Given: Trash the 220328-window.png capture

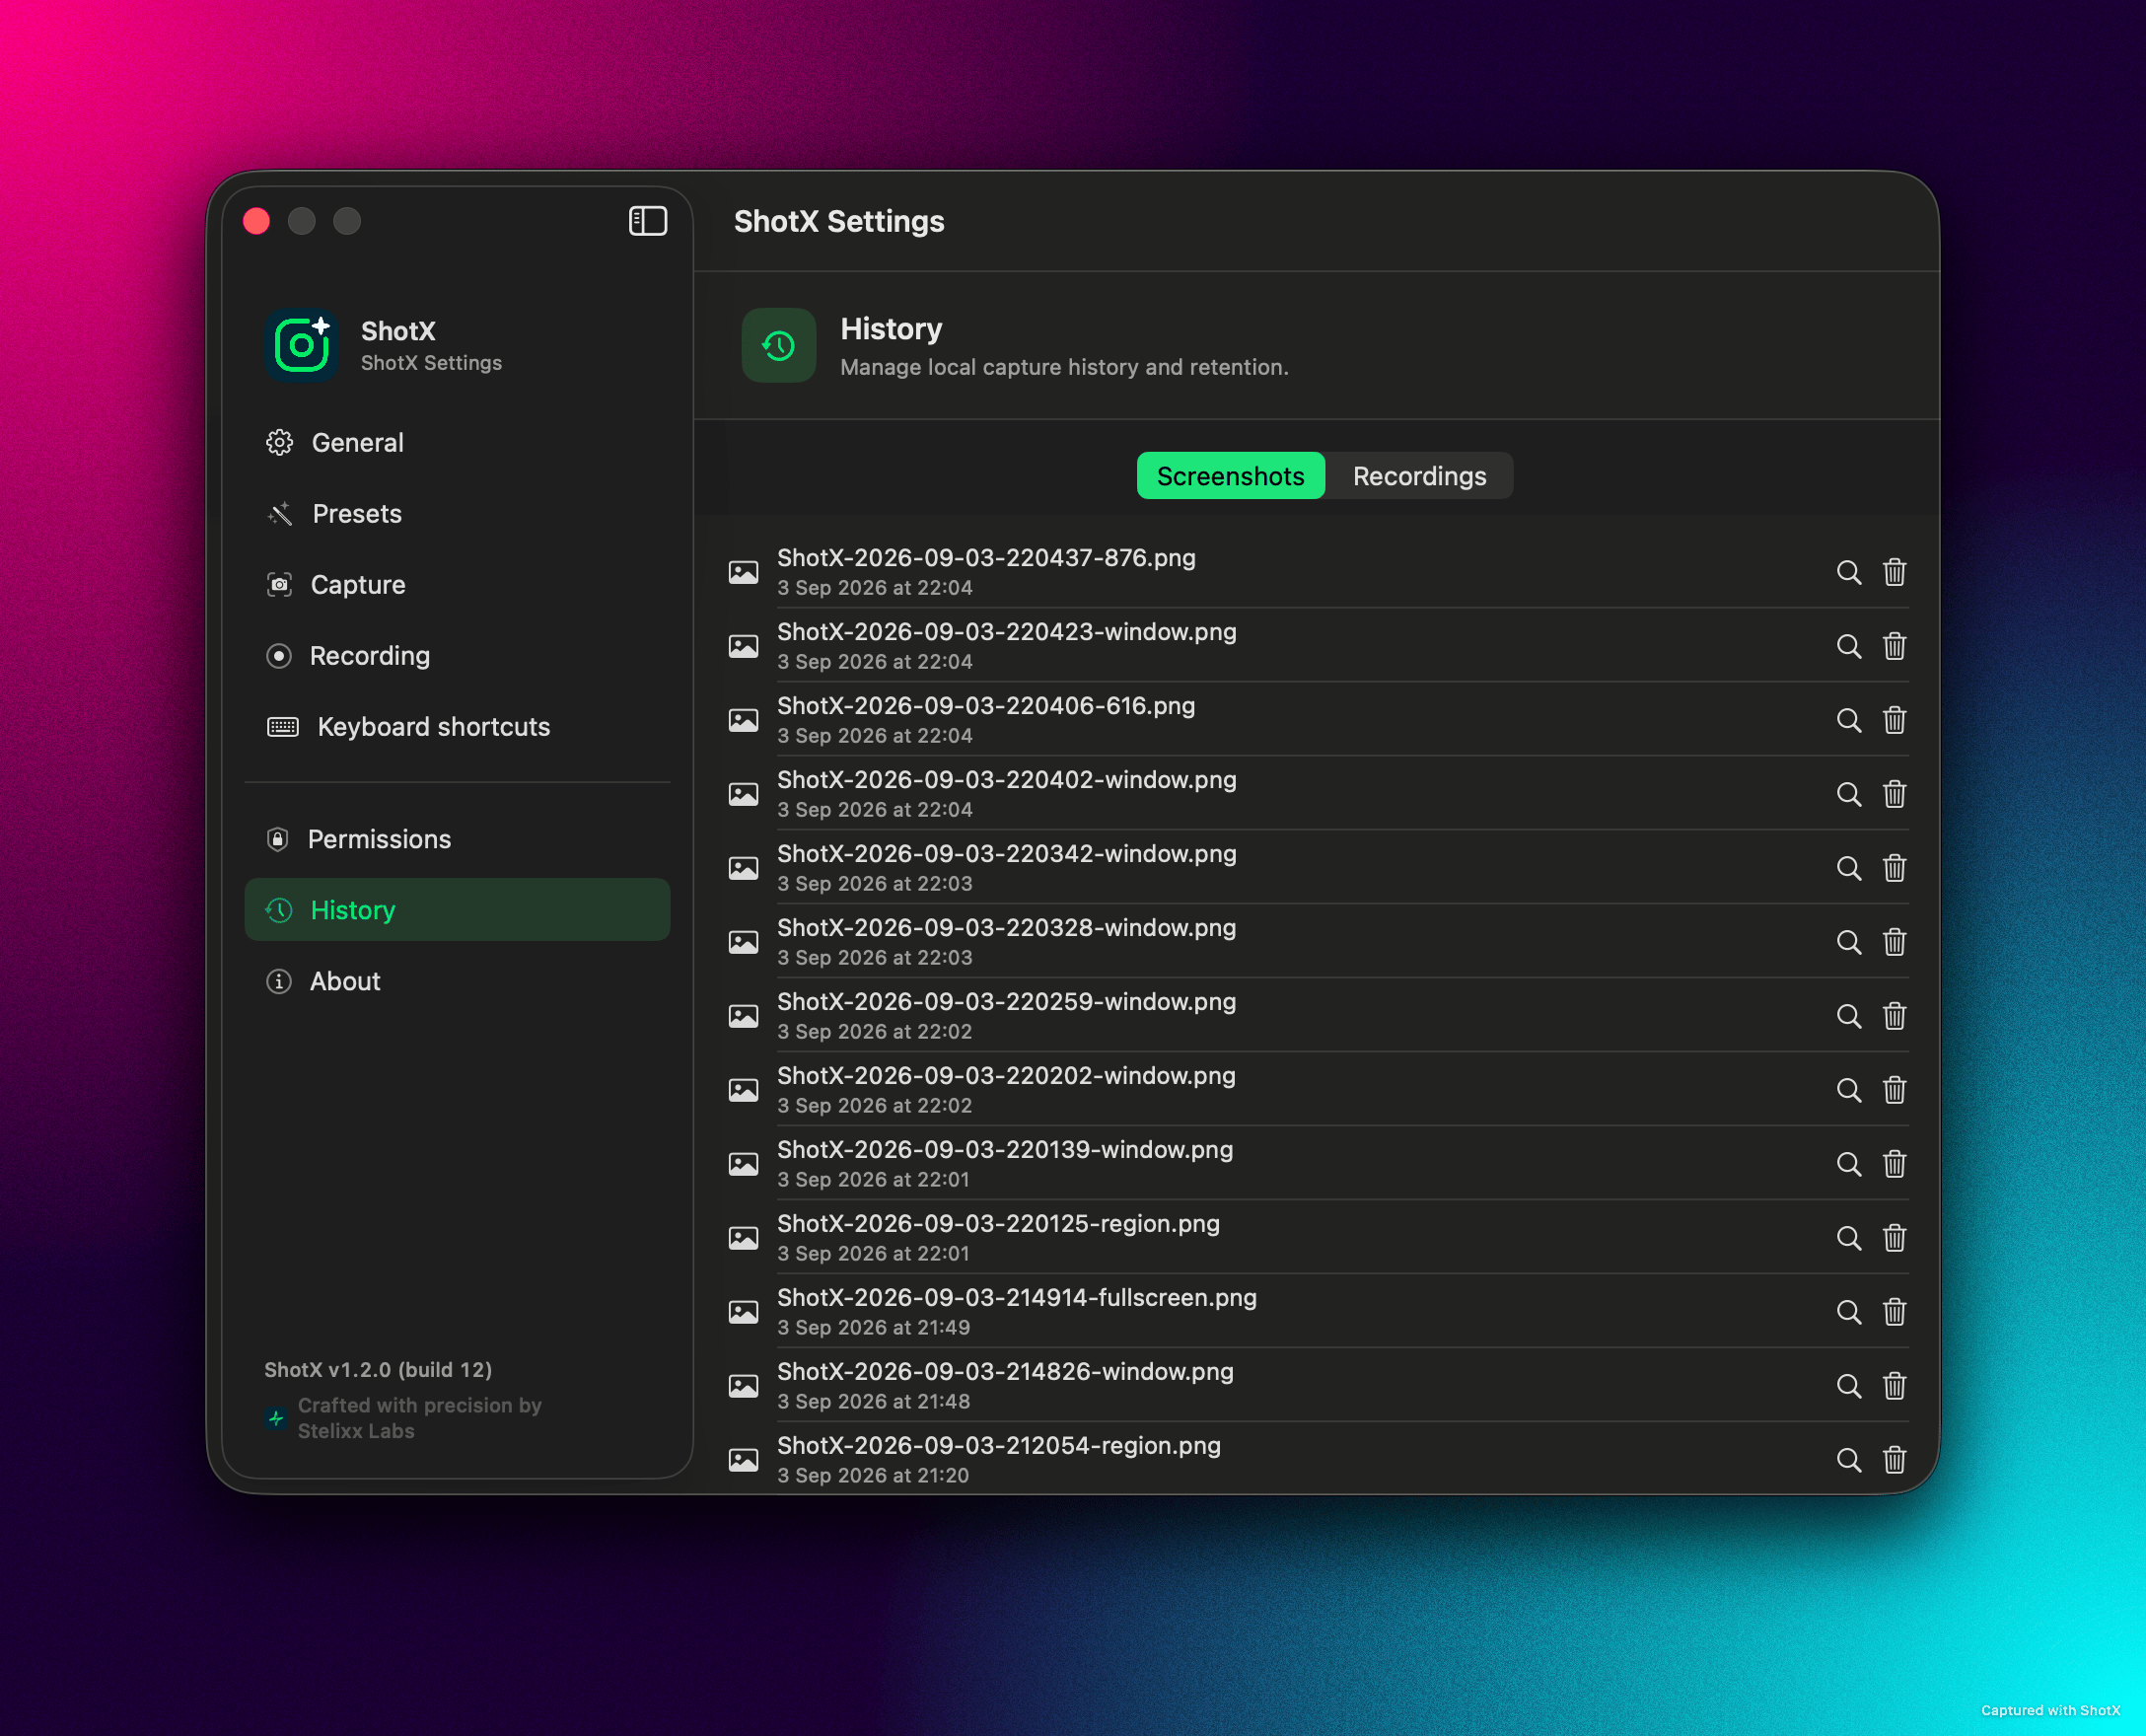Looking at the screenshot, I should (x=1894, y=942).
